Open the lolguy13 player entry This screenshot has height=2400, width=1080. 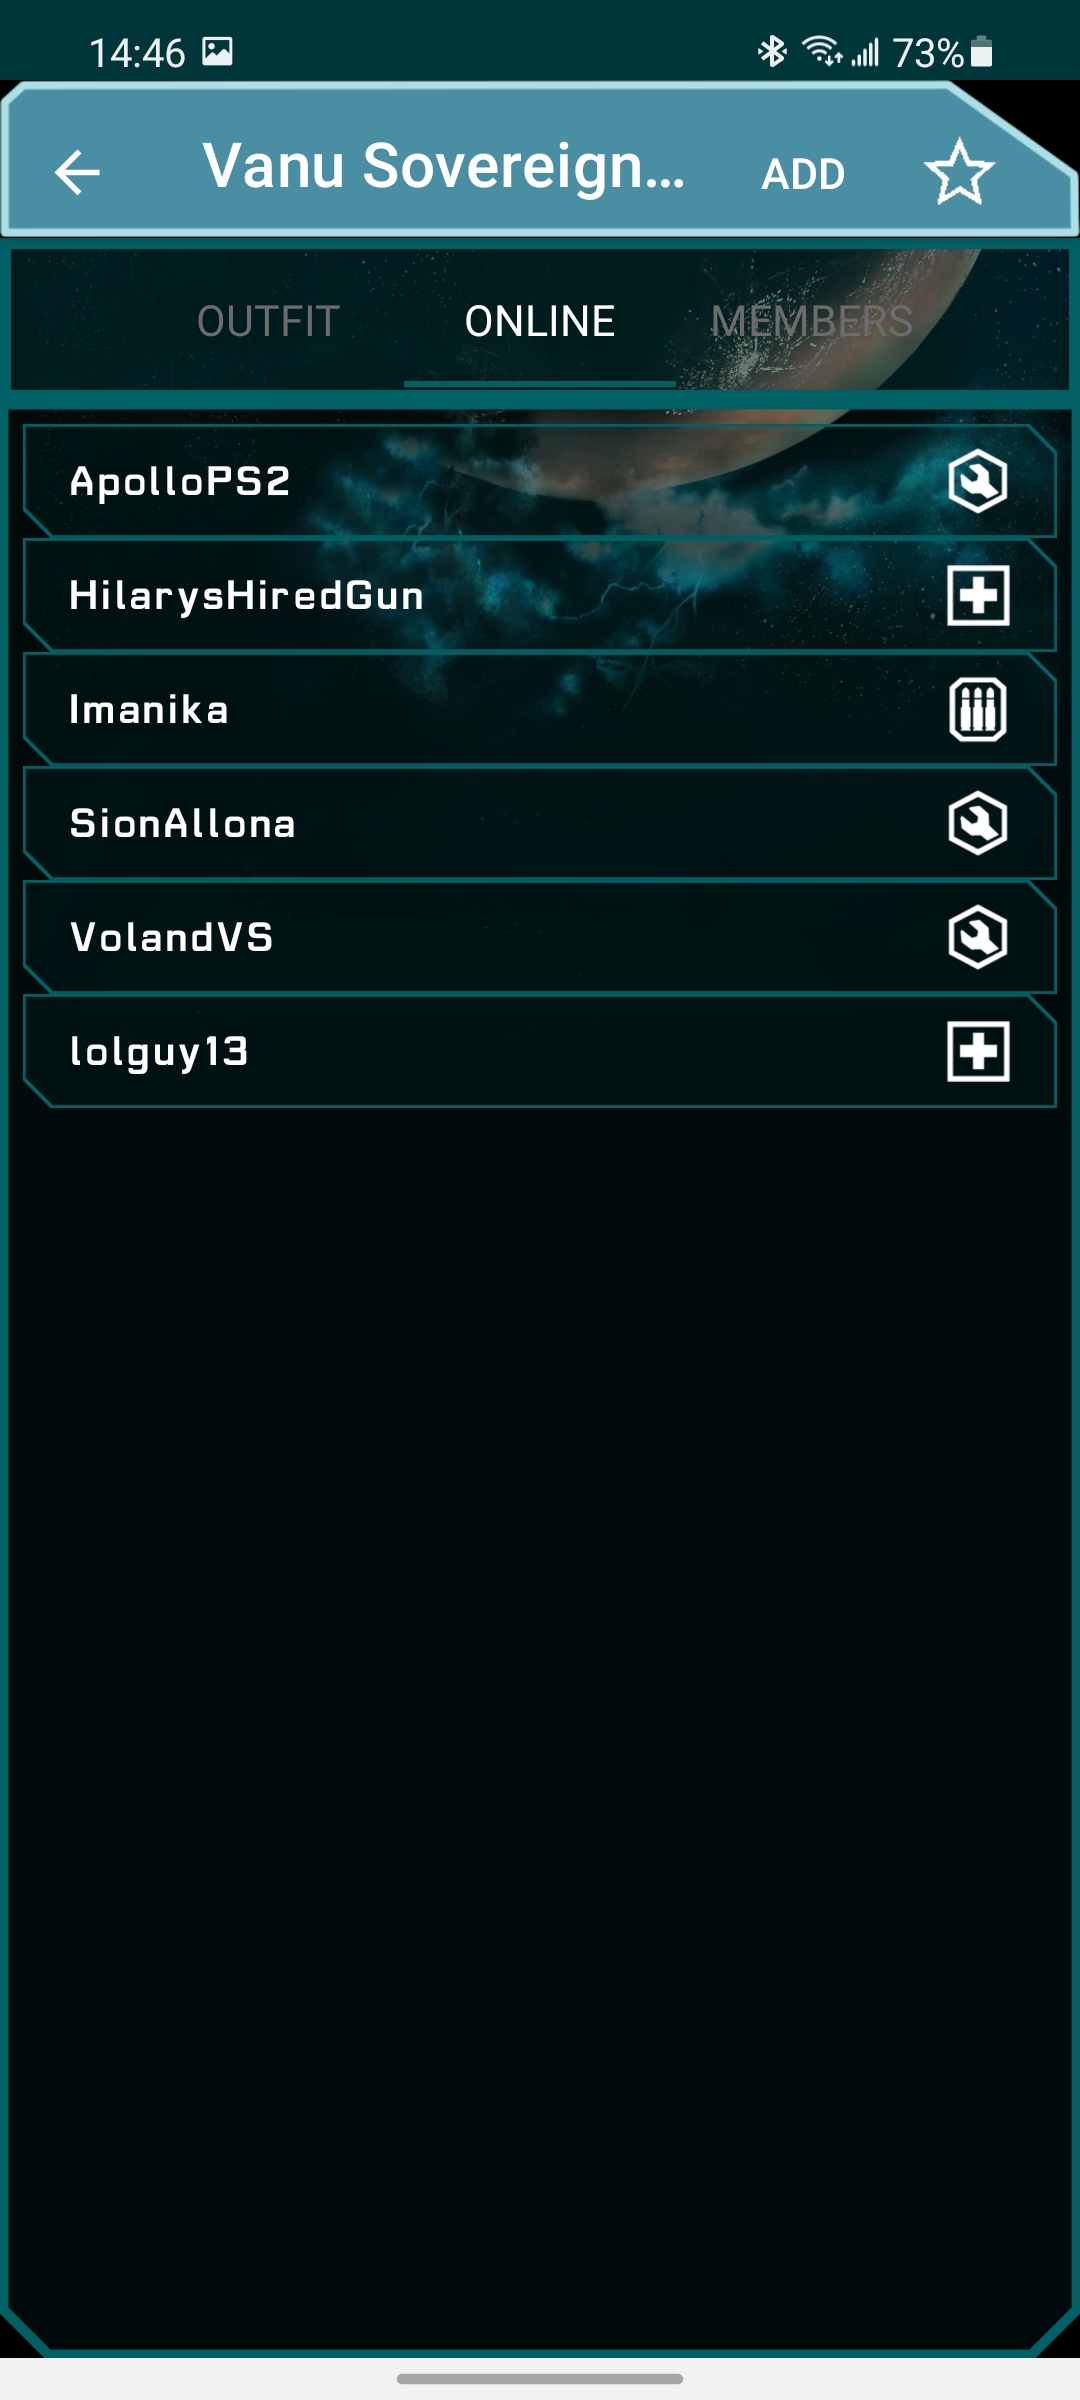click(540, 1051)
